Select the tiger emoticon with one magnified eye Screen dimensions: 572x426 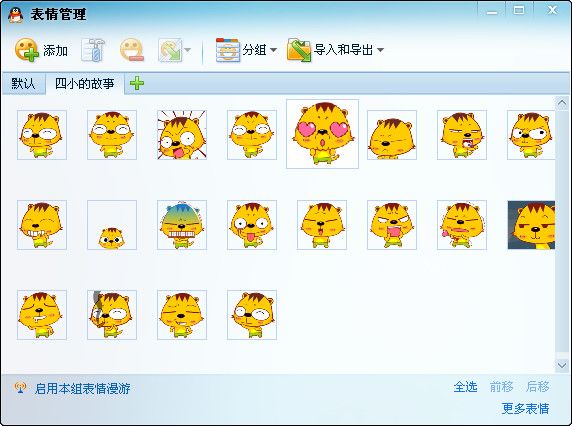point(252,315)
